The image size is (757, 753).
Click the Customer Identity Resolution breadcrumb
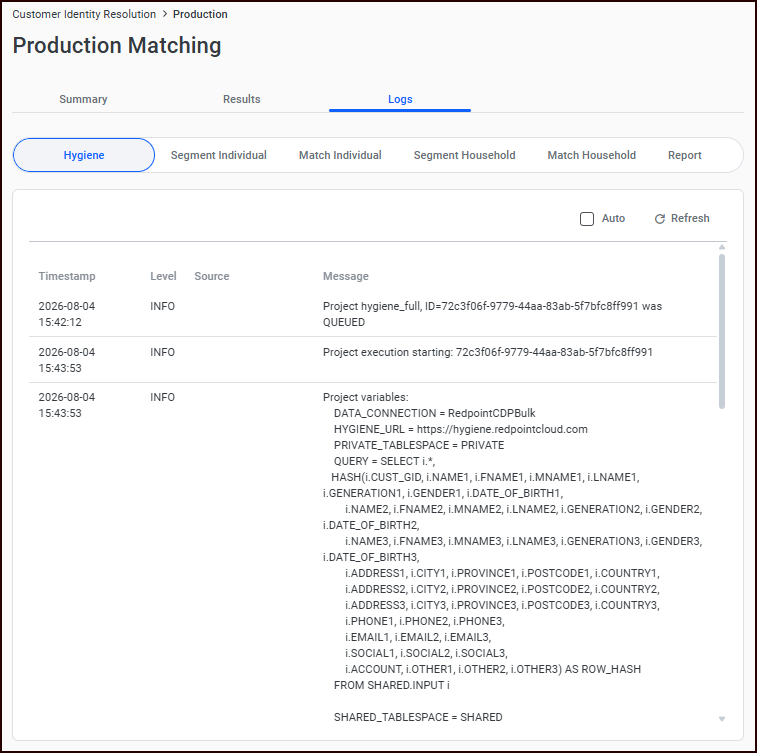(84, 14)
